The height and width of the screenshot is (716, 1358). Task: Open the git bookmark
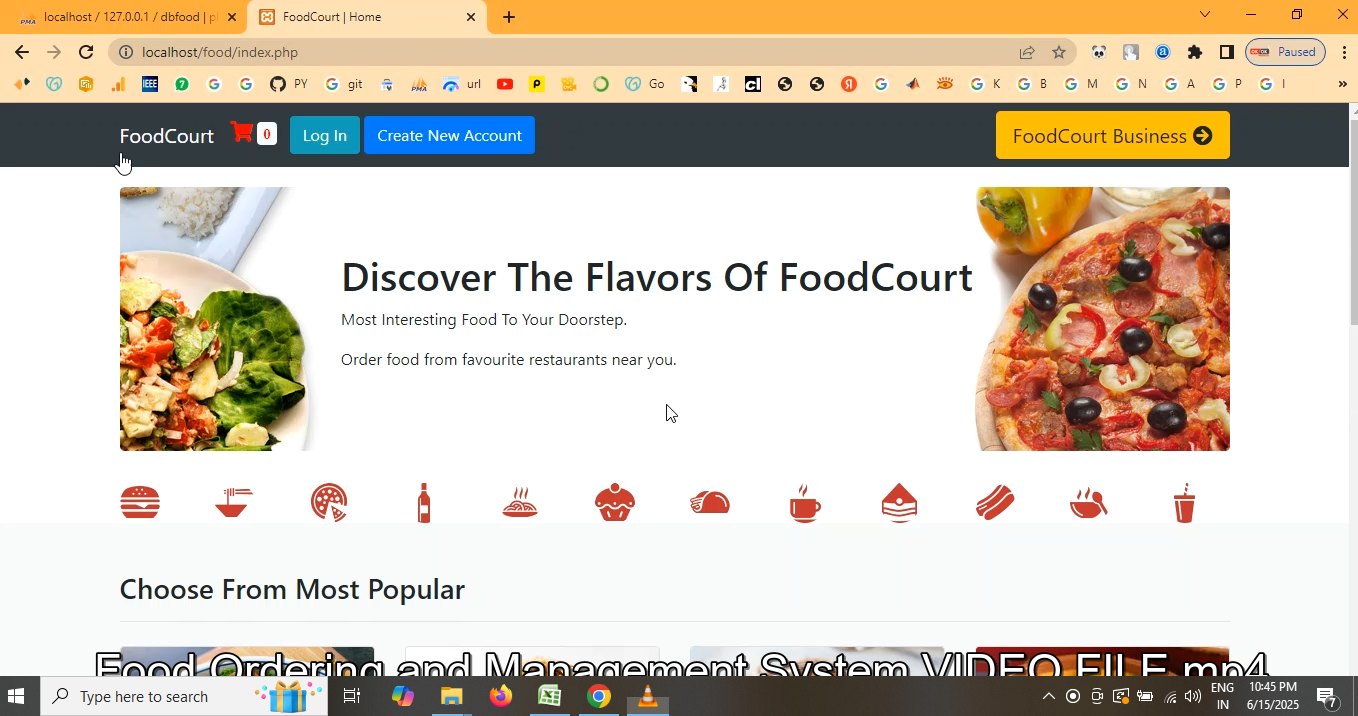pyautogui.click(x=344, y=84)
